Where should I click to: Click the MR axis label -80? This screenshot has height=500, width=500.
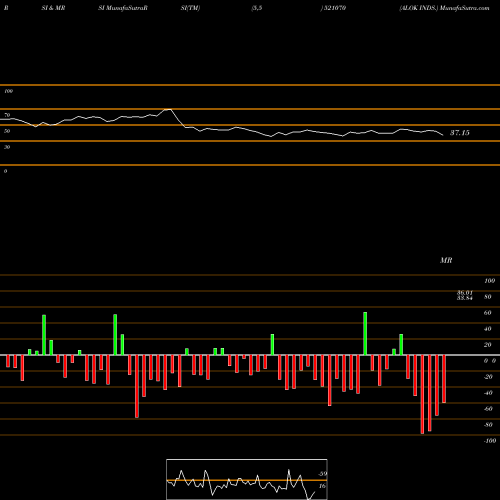coord(488,425)
